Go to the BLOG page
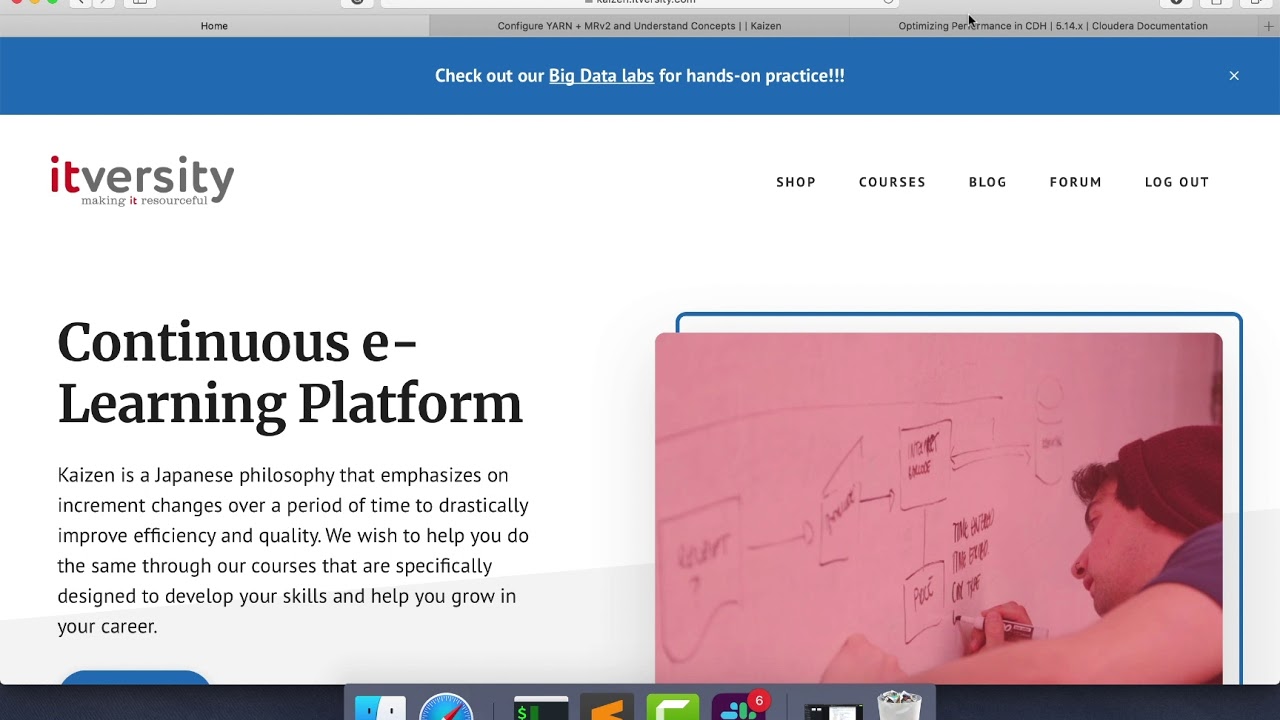1280x720 pixels. [x=987, y=182]
